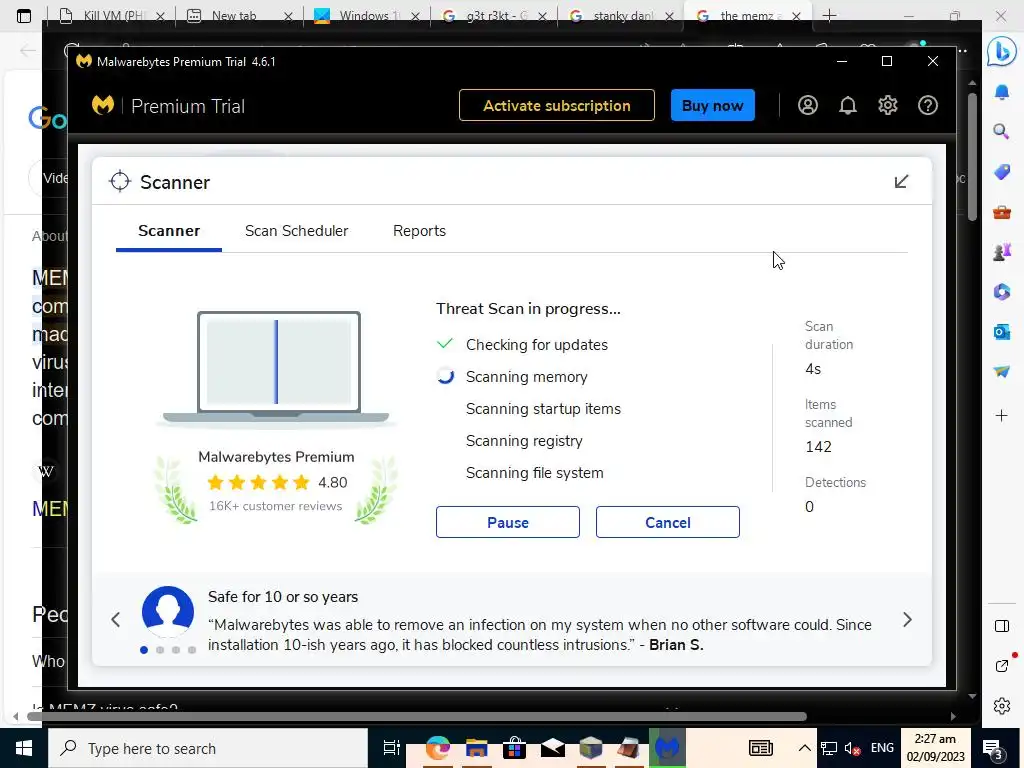Open Microsoft Store from taskbar

[x=514, y=748]
